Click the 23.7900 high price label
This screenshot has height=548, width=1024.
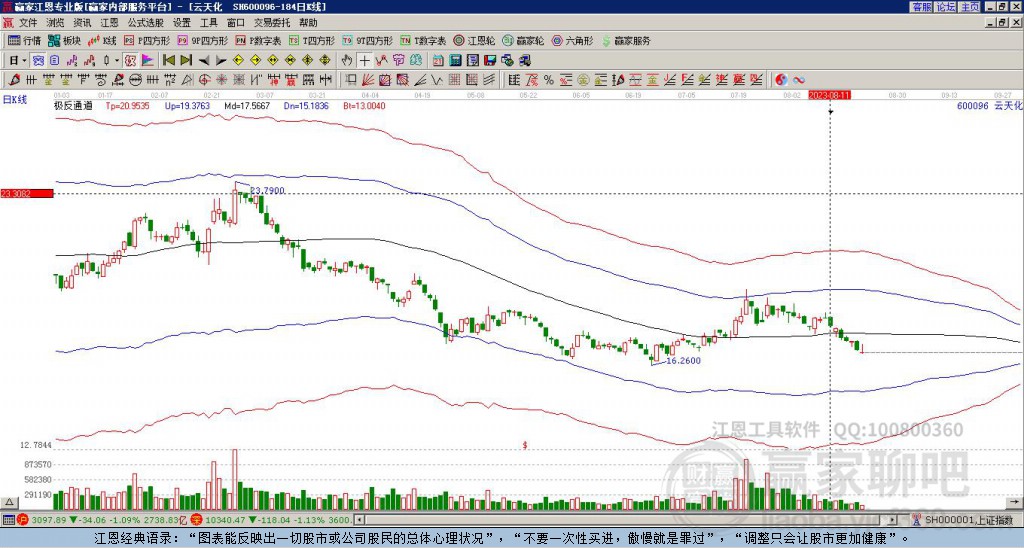point(267,191)
